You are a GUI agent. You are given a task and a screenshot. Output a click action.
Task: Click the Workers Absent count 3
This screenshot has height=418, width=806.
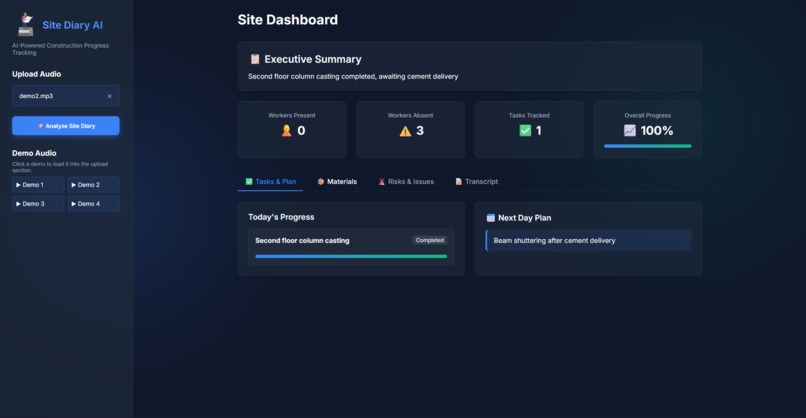click(x=420, y=131)
